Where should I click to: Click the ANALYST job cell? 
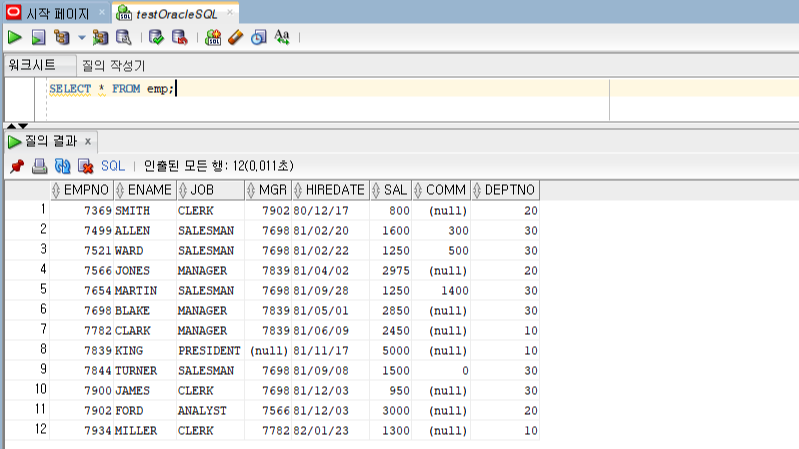coord(210,411)
